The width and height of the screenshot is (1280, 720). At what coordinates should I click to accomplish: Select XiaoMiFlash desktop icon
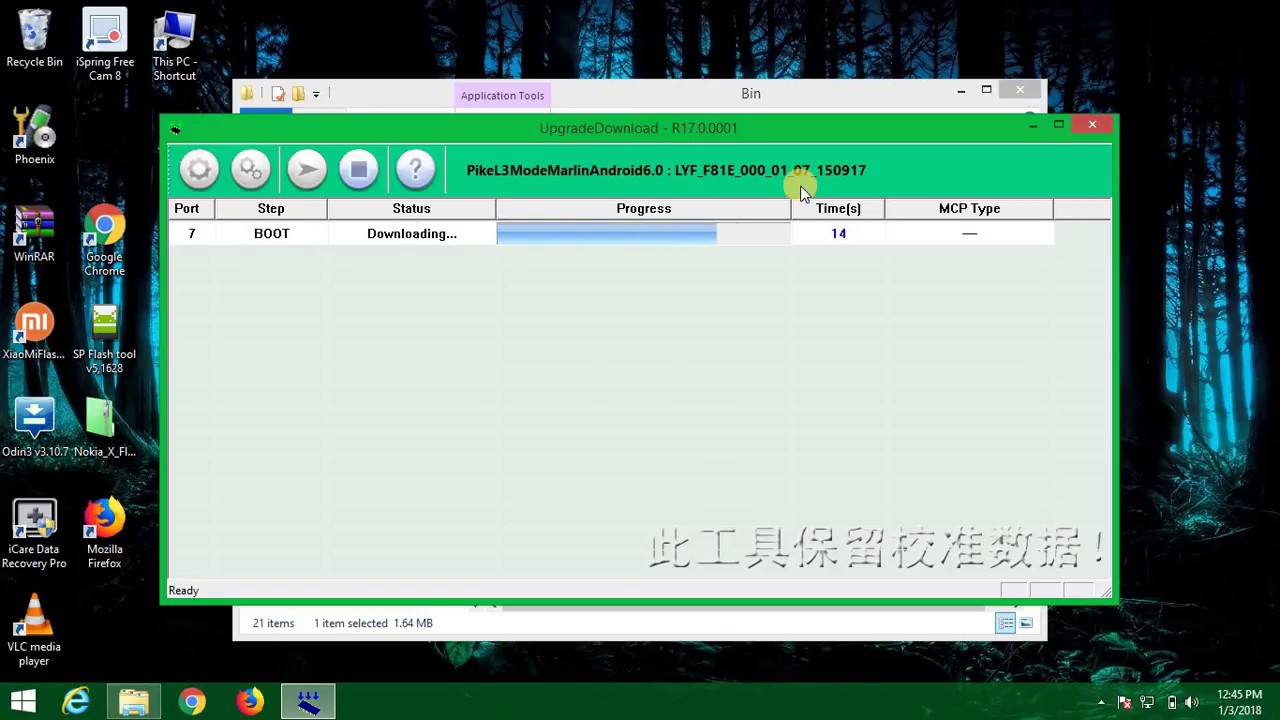[x=34, y=331]
